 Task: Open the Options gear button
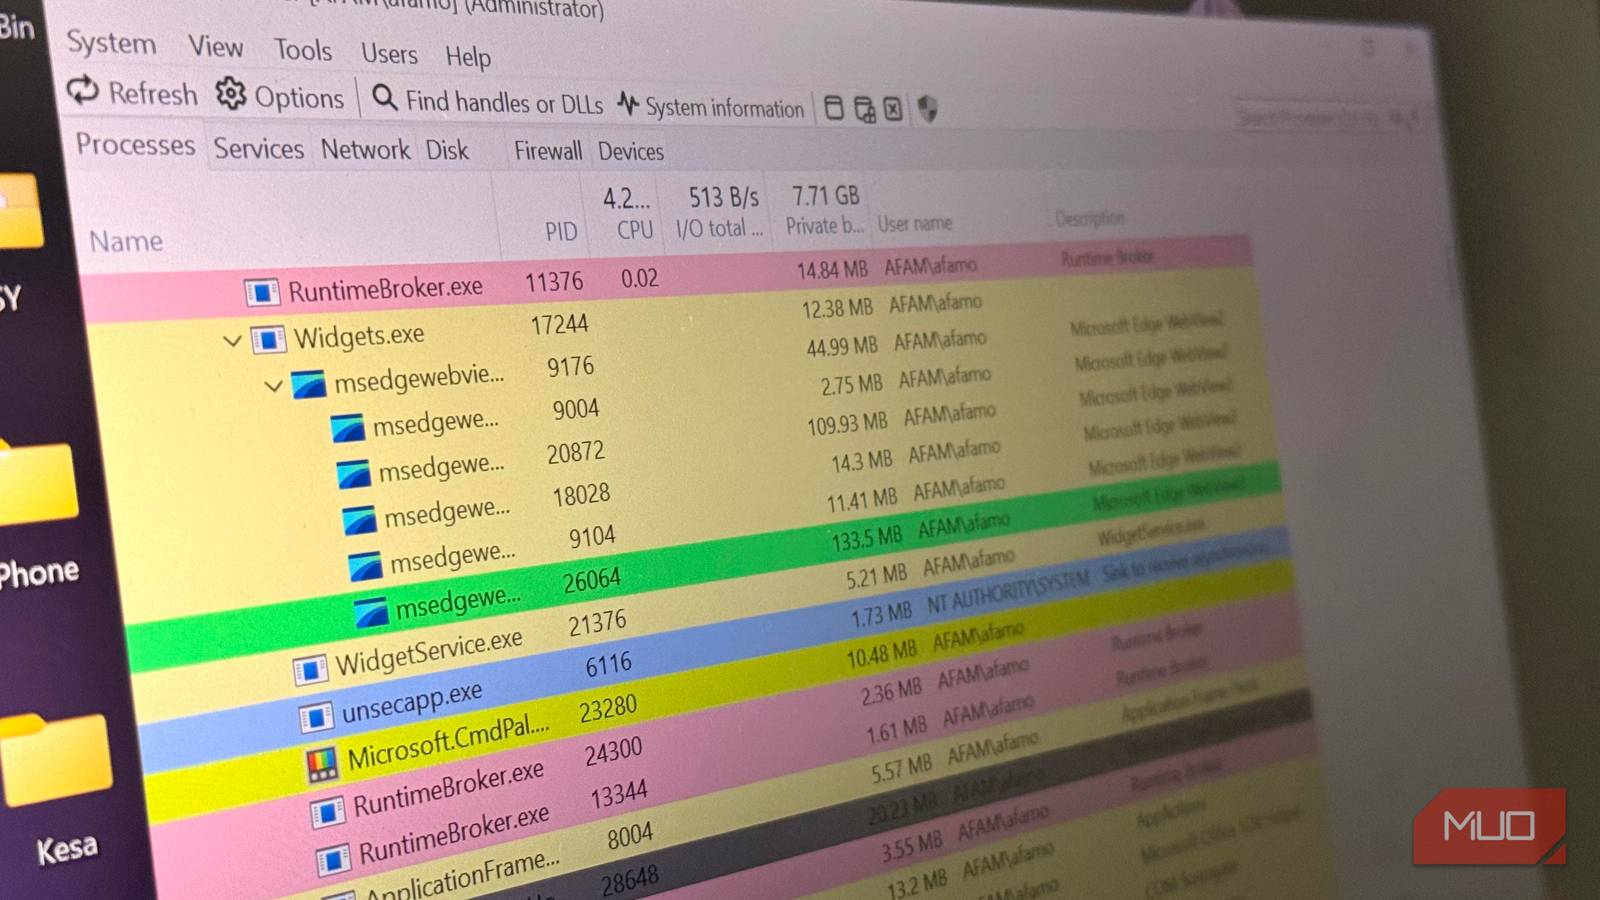(280, 97)
